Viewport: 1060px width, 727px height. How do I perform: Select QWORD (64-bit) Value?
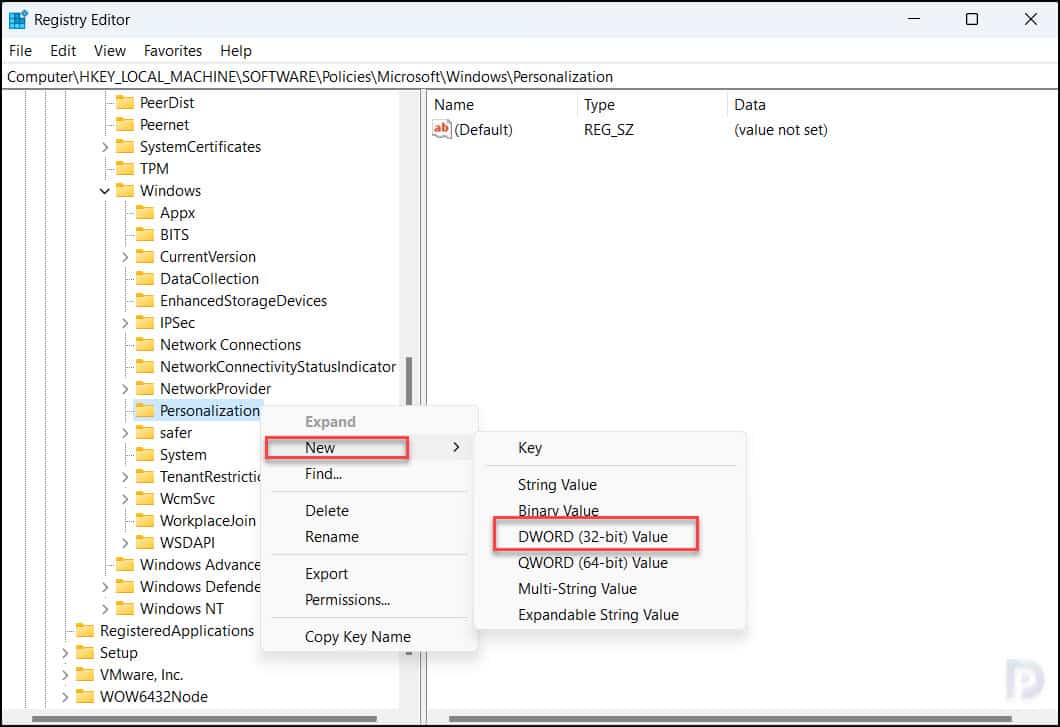(610, 563)
